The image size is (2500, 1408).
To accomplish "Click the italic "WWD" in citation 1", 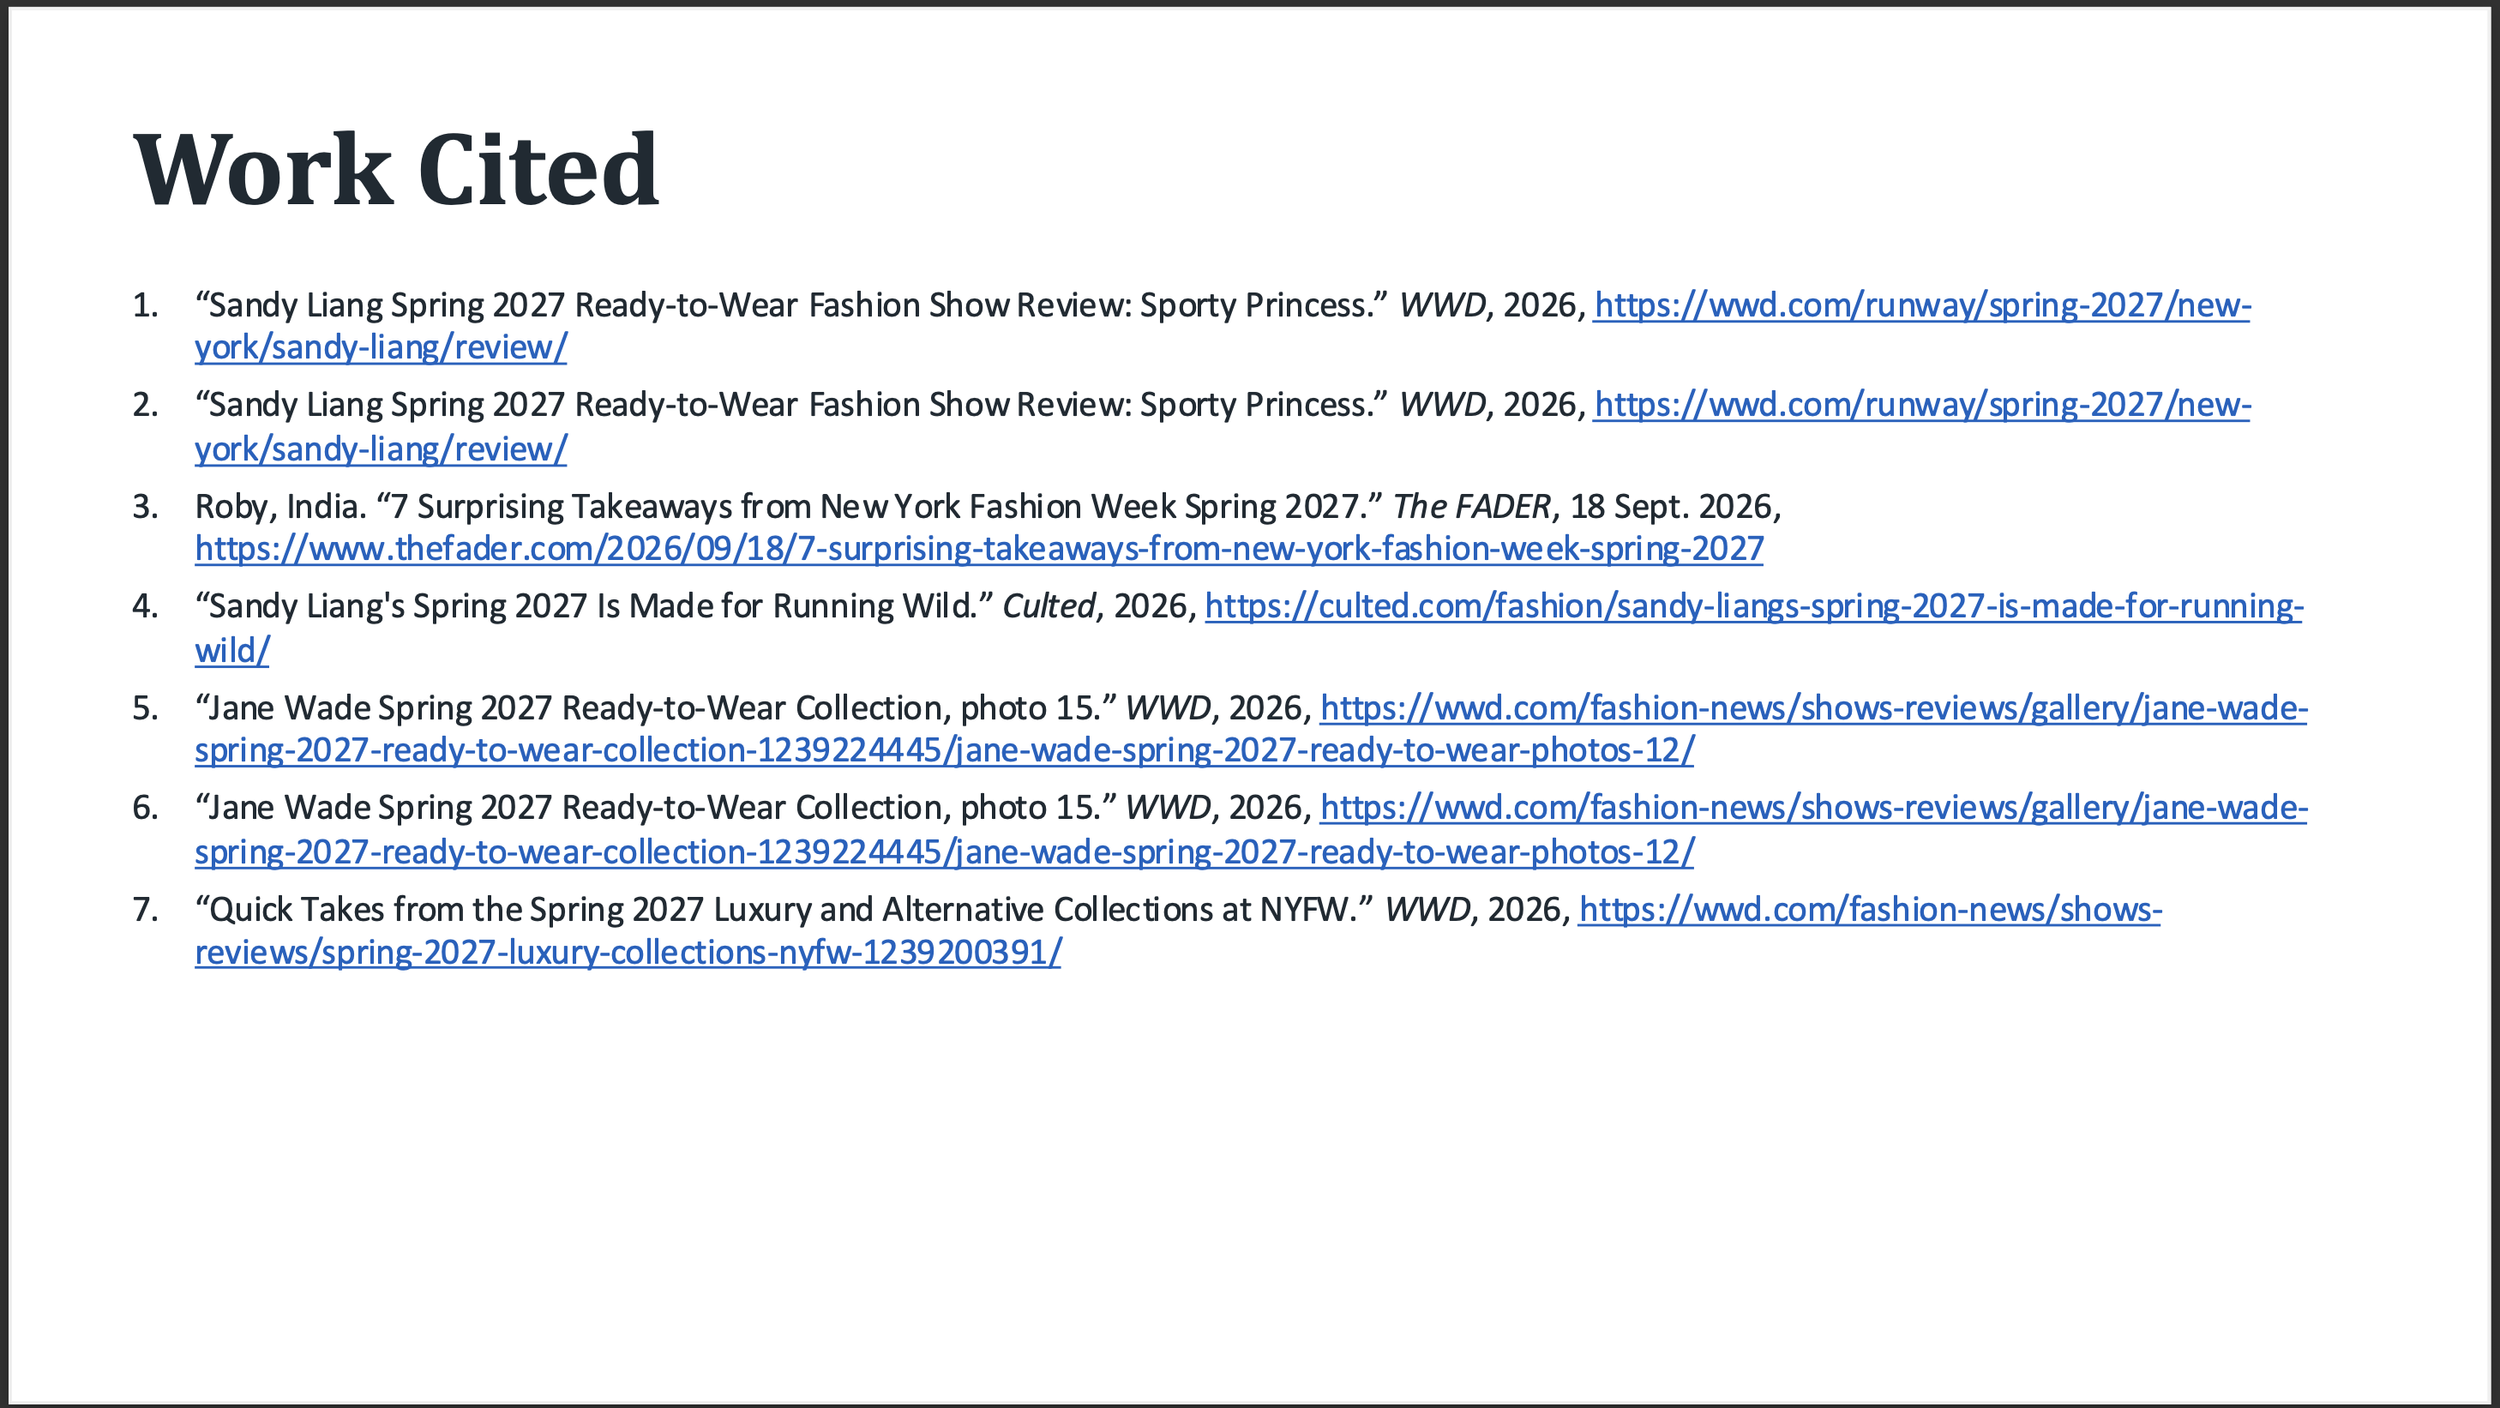I will (x=1443, y=305).
